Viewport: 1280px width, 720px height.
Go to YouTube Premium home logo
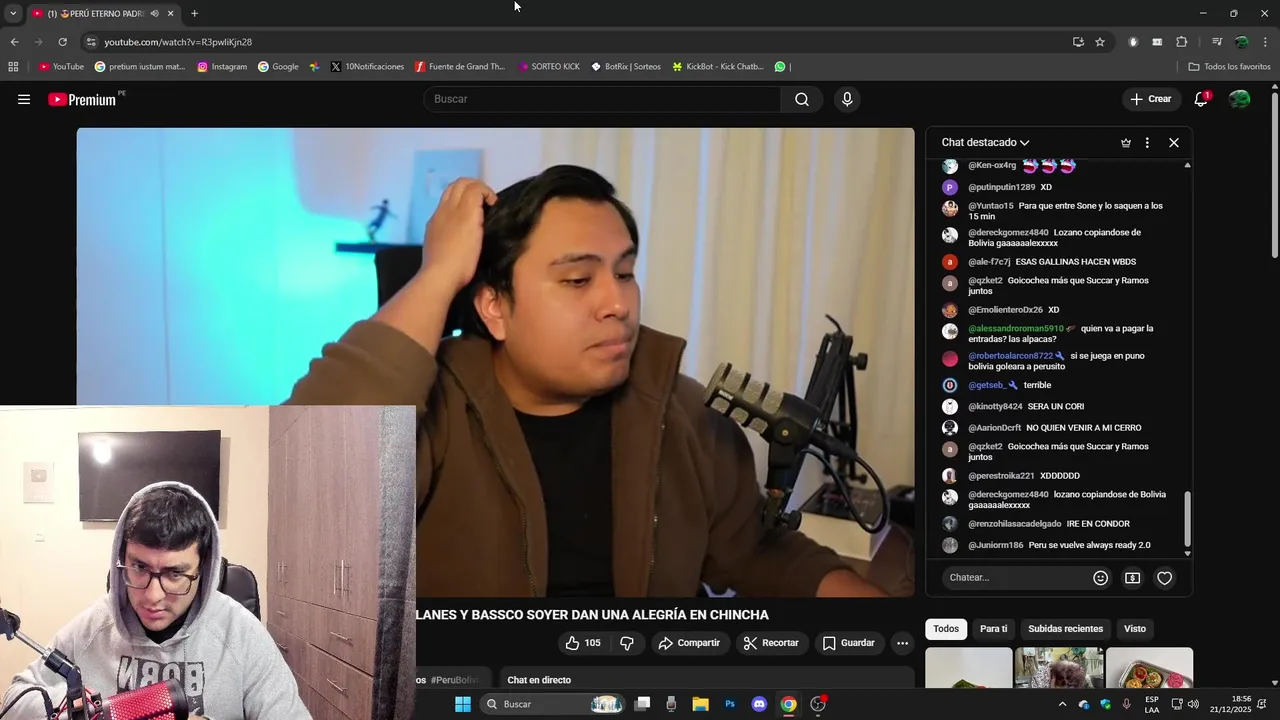click(x=82, y=99)
